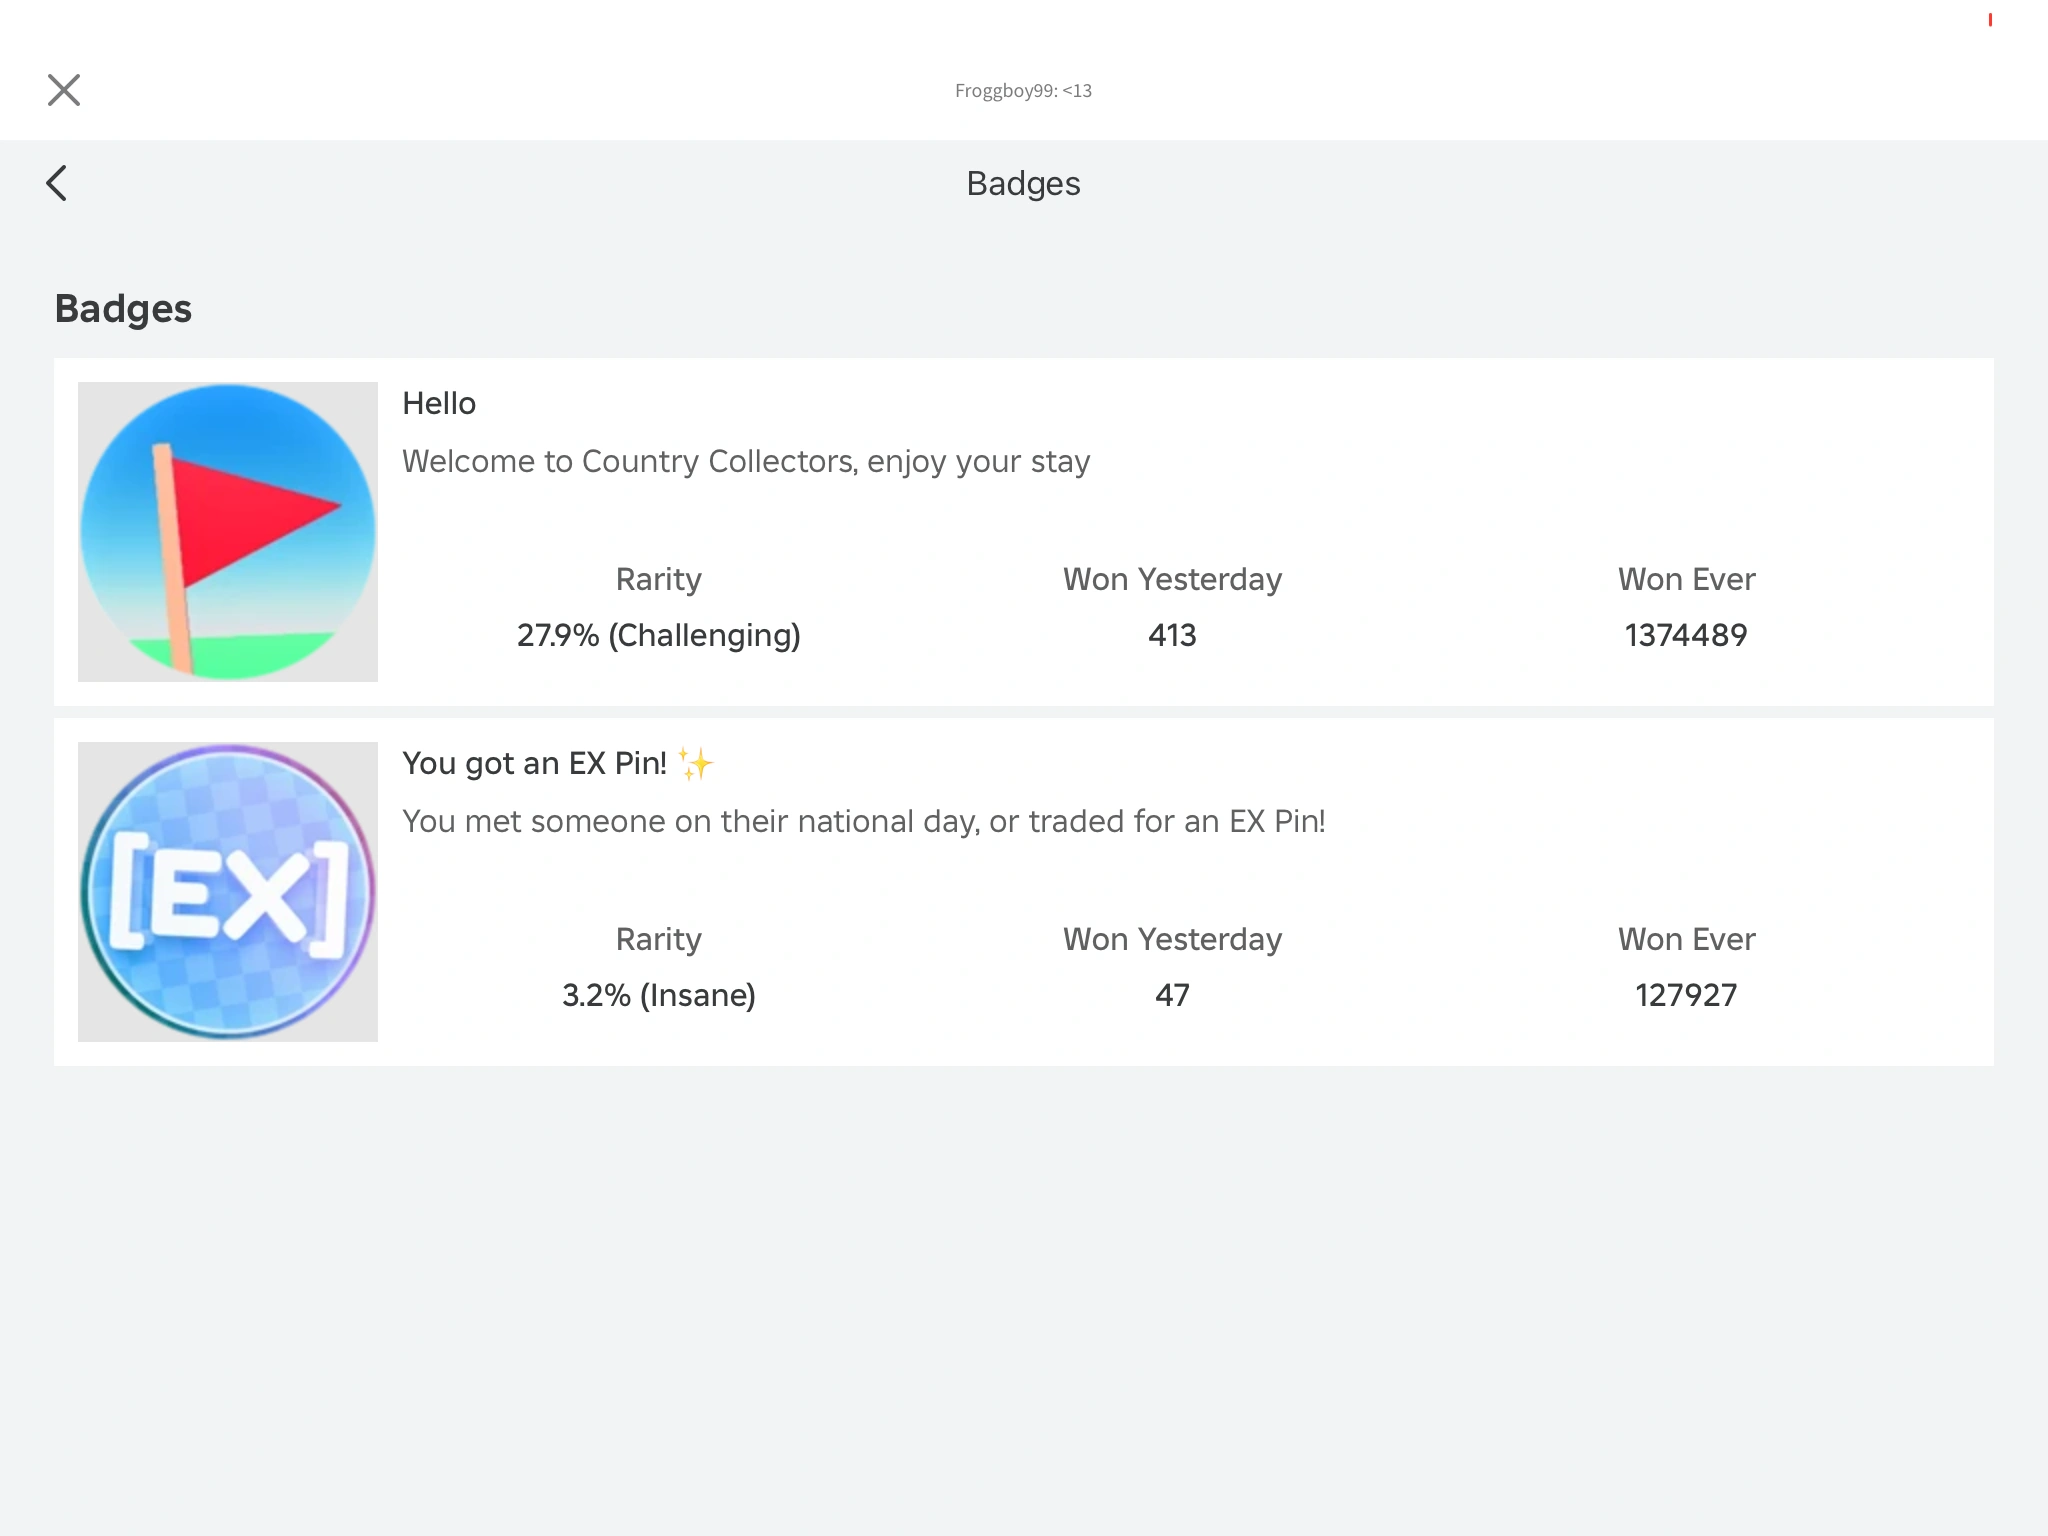Click the EX Pin national day description text

[863, 821]
